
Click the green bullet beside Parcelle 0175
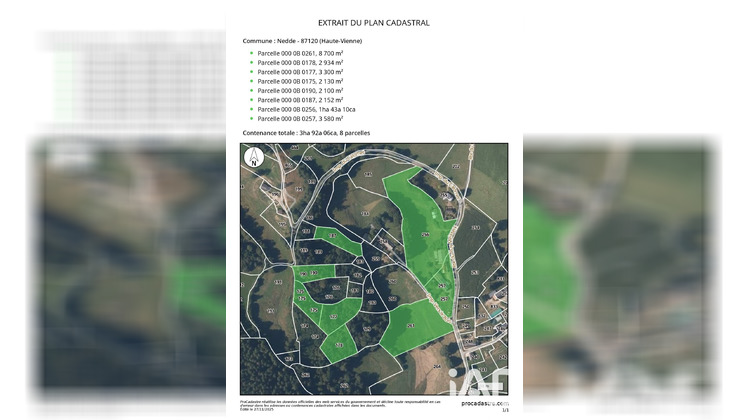(x=250, y=81)
